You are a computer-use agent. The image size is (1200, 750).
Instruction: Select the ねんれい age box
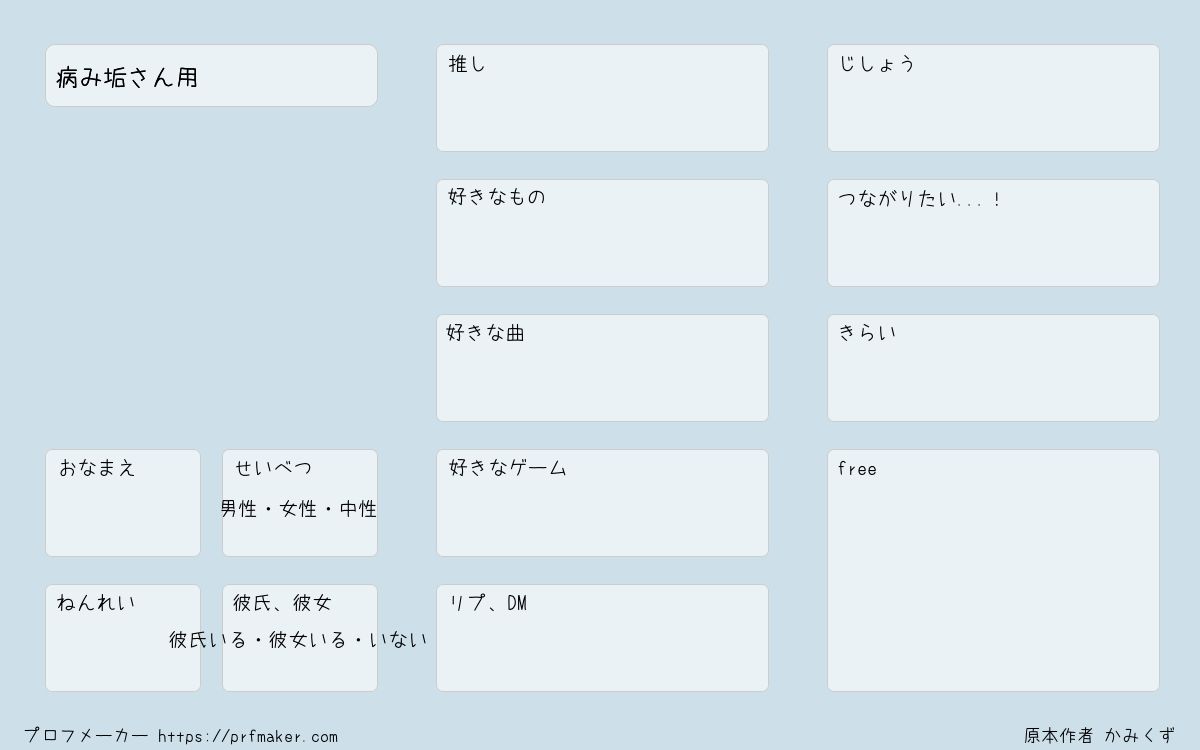click(123, 638)
